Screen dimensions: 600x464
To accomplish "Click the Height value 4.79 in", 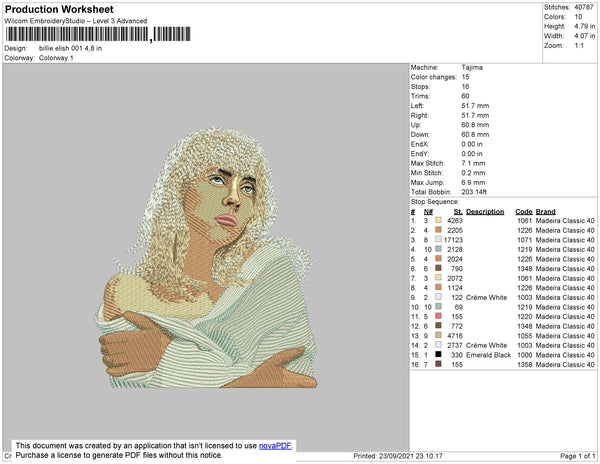I will click(584, 26).
